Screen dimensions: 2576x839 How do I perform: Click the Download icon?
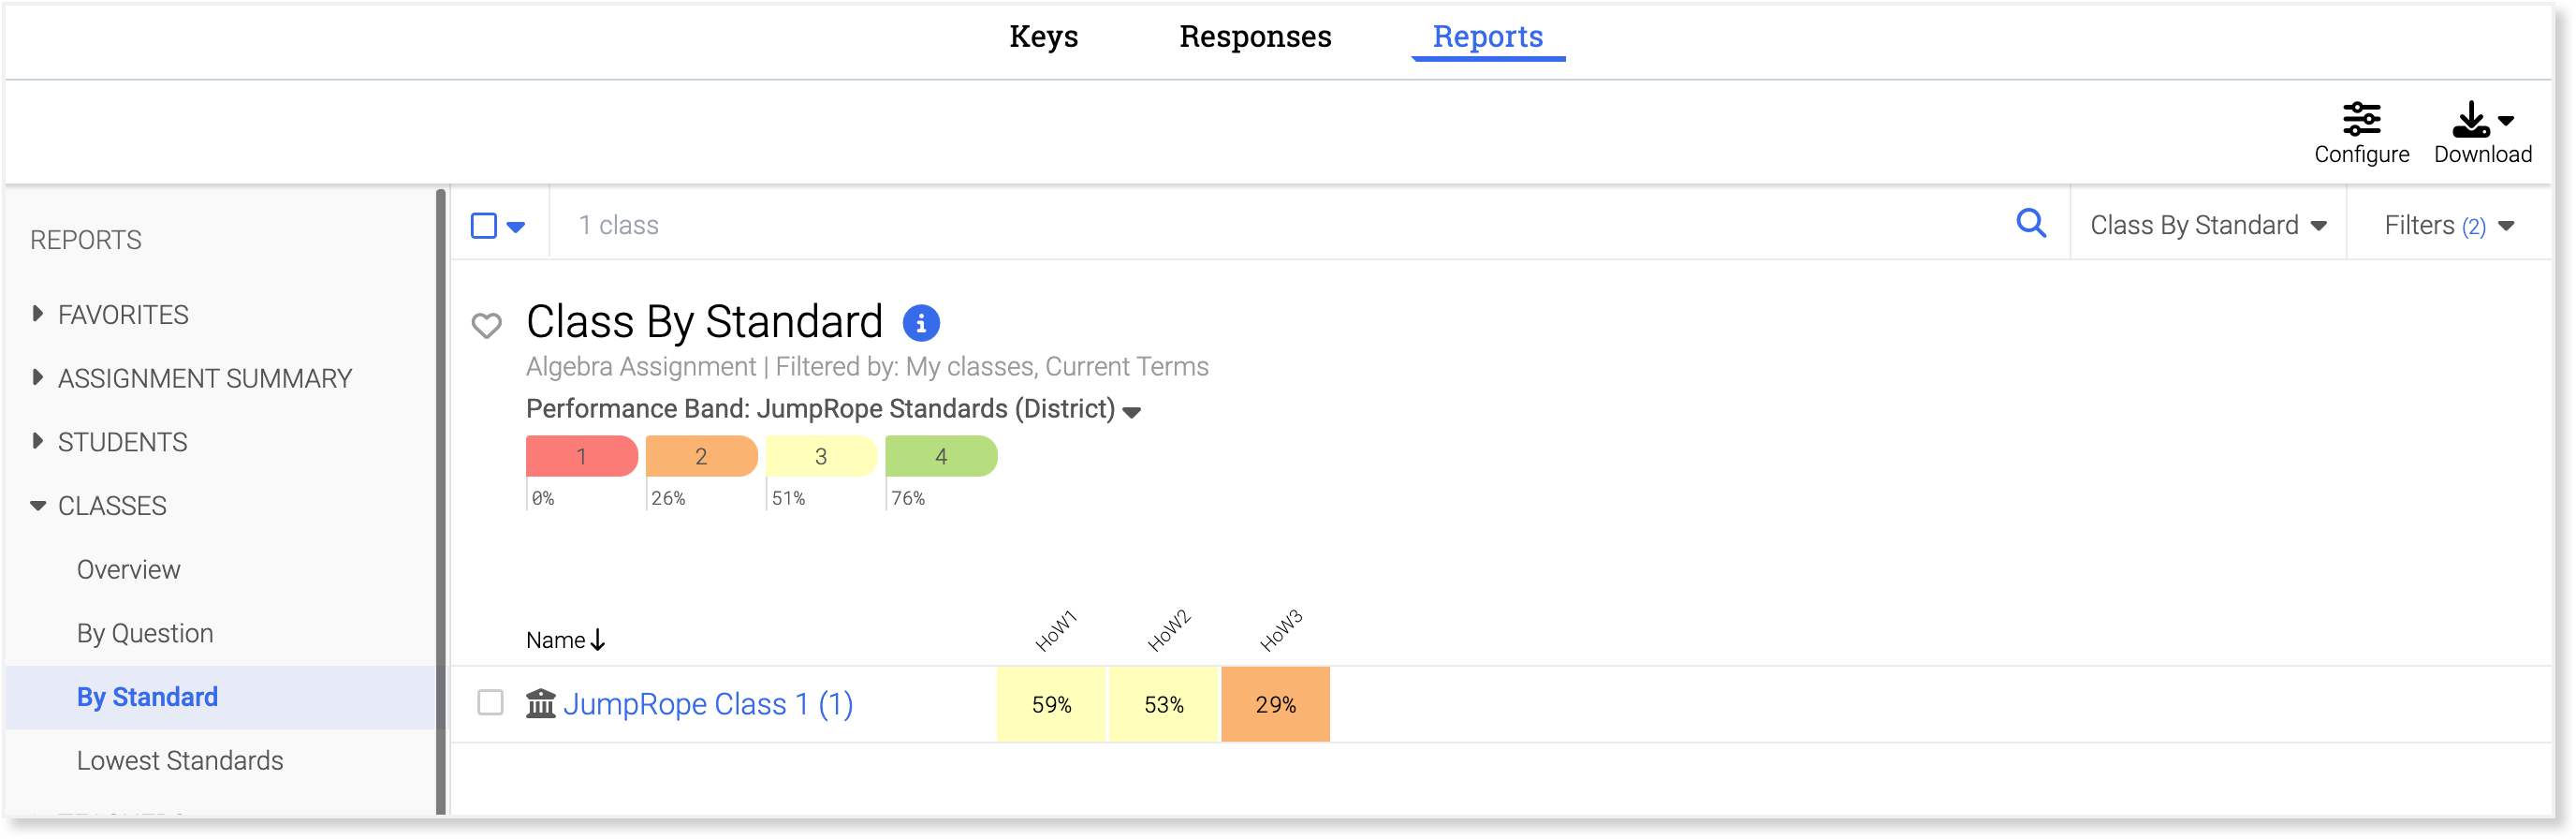(2471, 119)
